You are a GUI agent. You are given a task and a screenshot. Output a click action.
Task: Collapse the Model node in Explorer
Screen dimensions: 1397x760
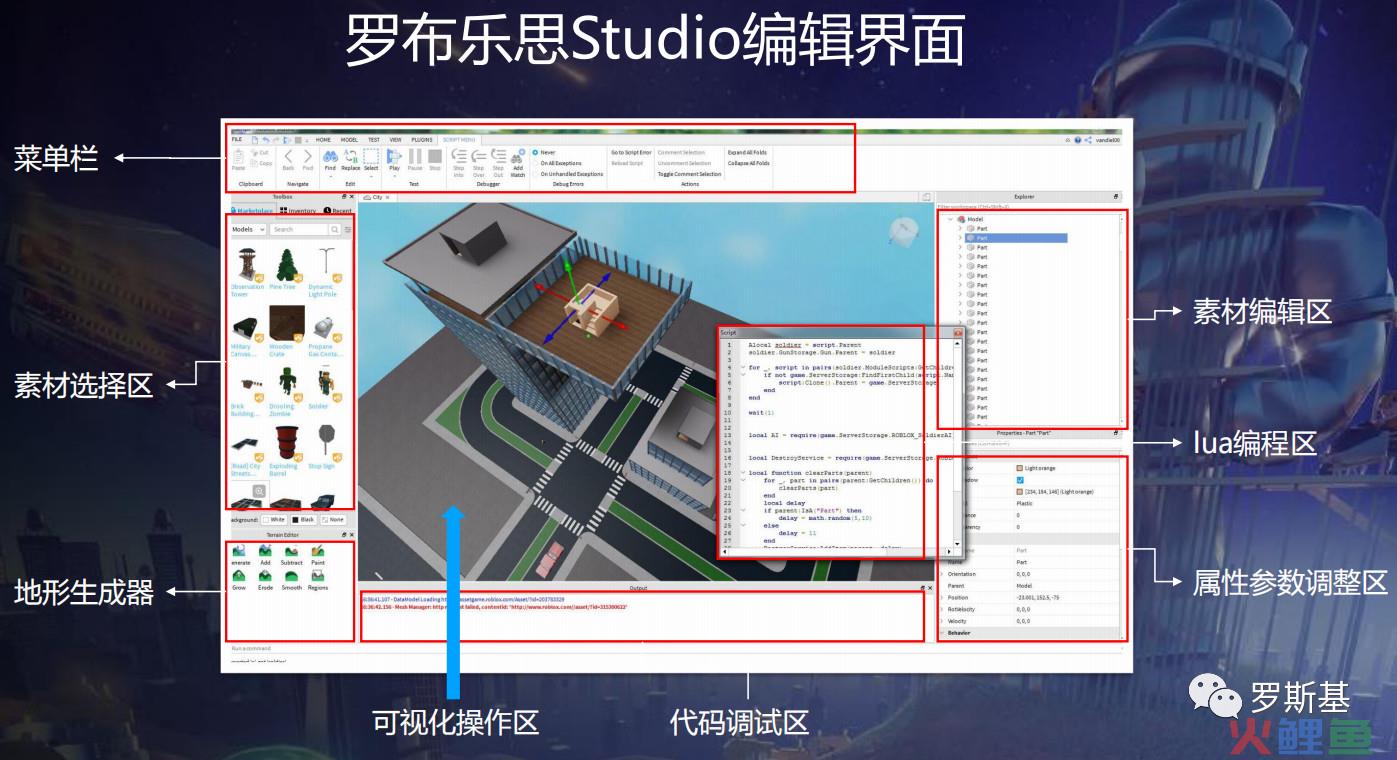(x=950, y=219)
